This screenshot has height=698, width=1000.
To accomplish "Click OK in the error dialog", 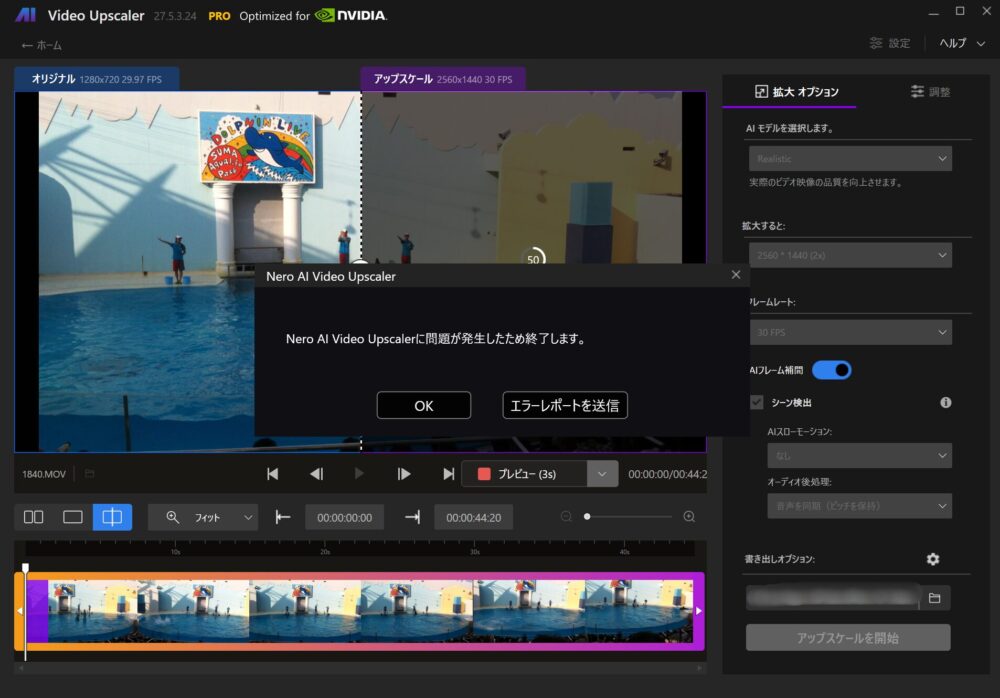I will [x=423, y=405].
